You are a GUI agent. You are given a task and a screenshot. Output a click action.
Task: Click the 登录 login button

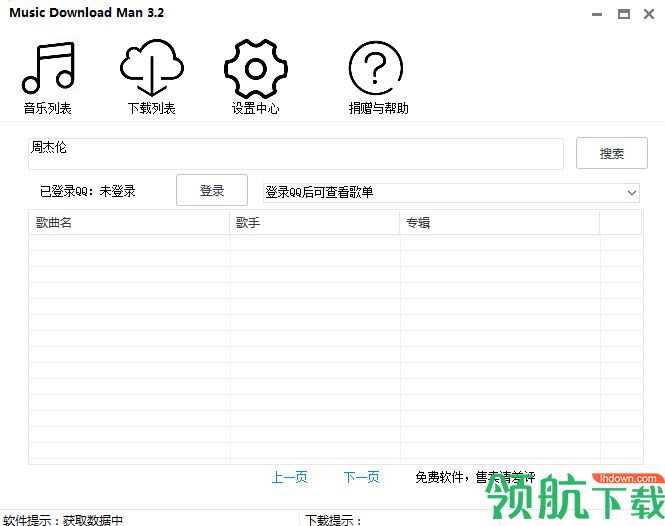pos(212,190)
